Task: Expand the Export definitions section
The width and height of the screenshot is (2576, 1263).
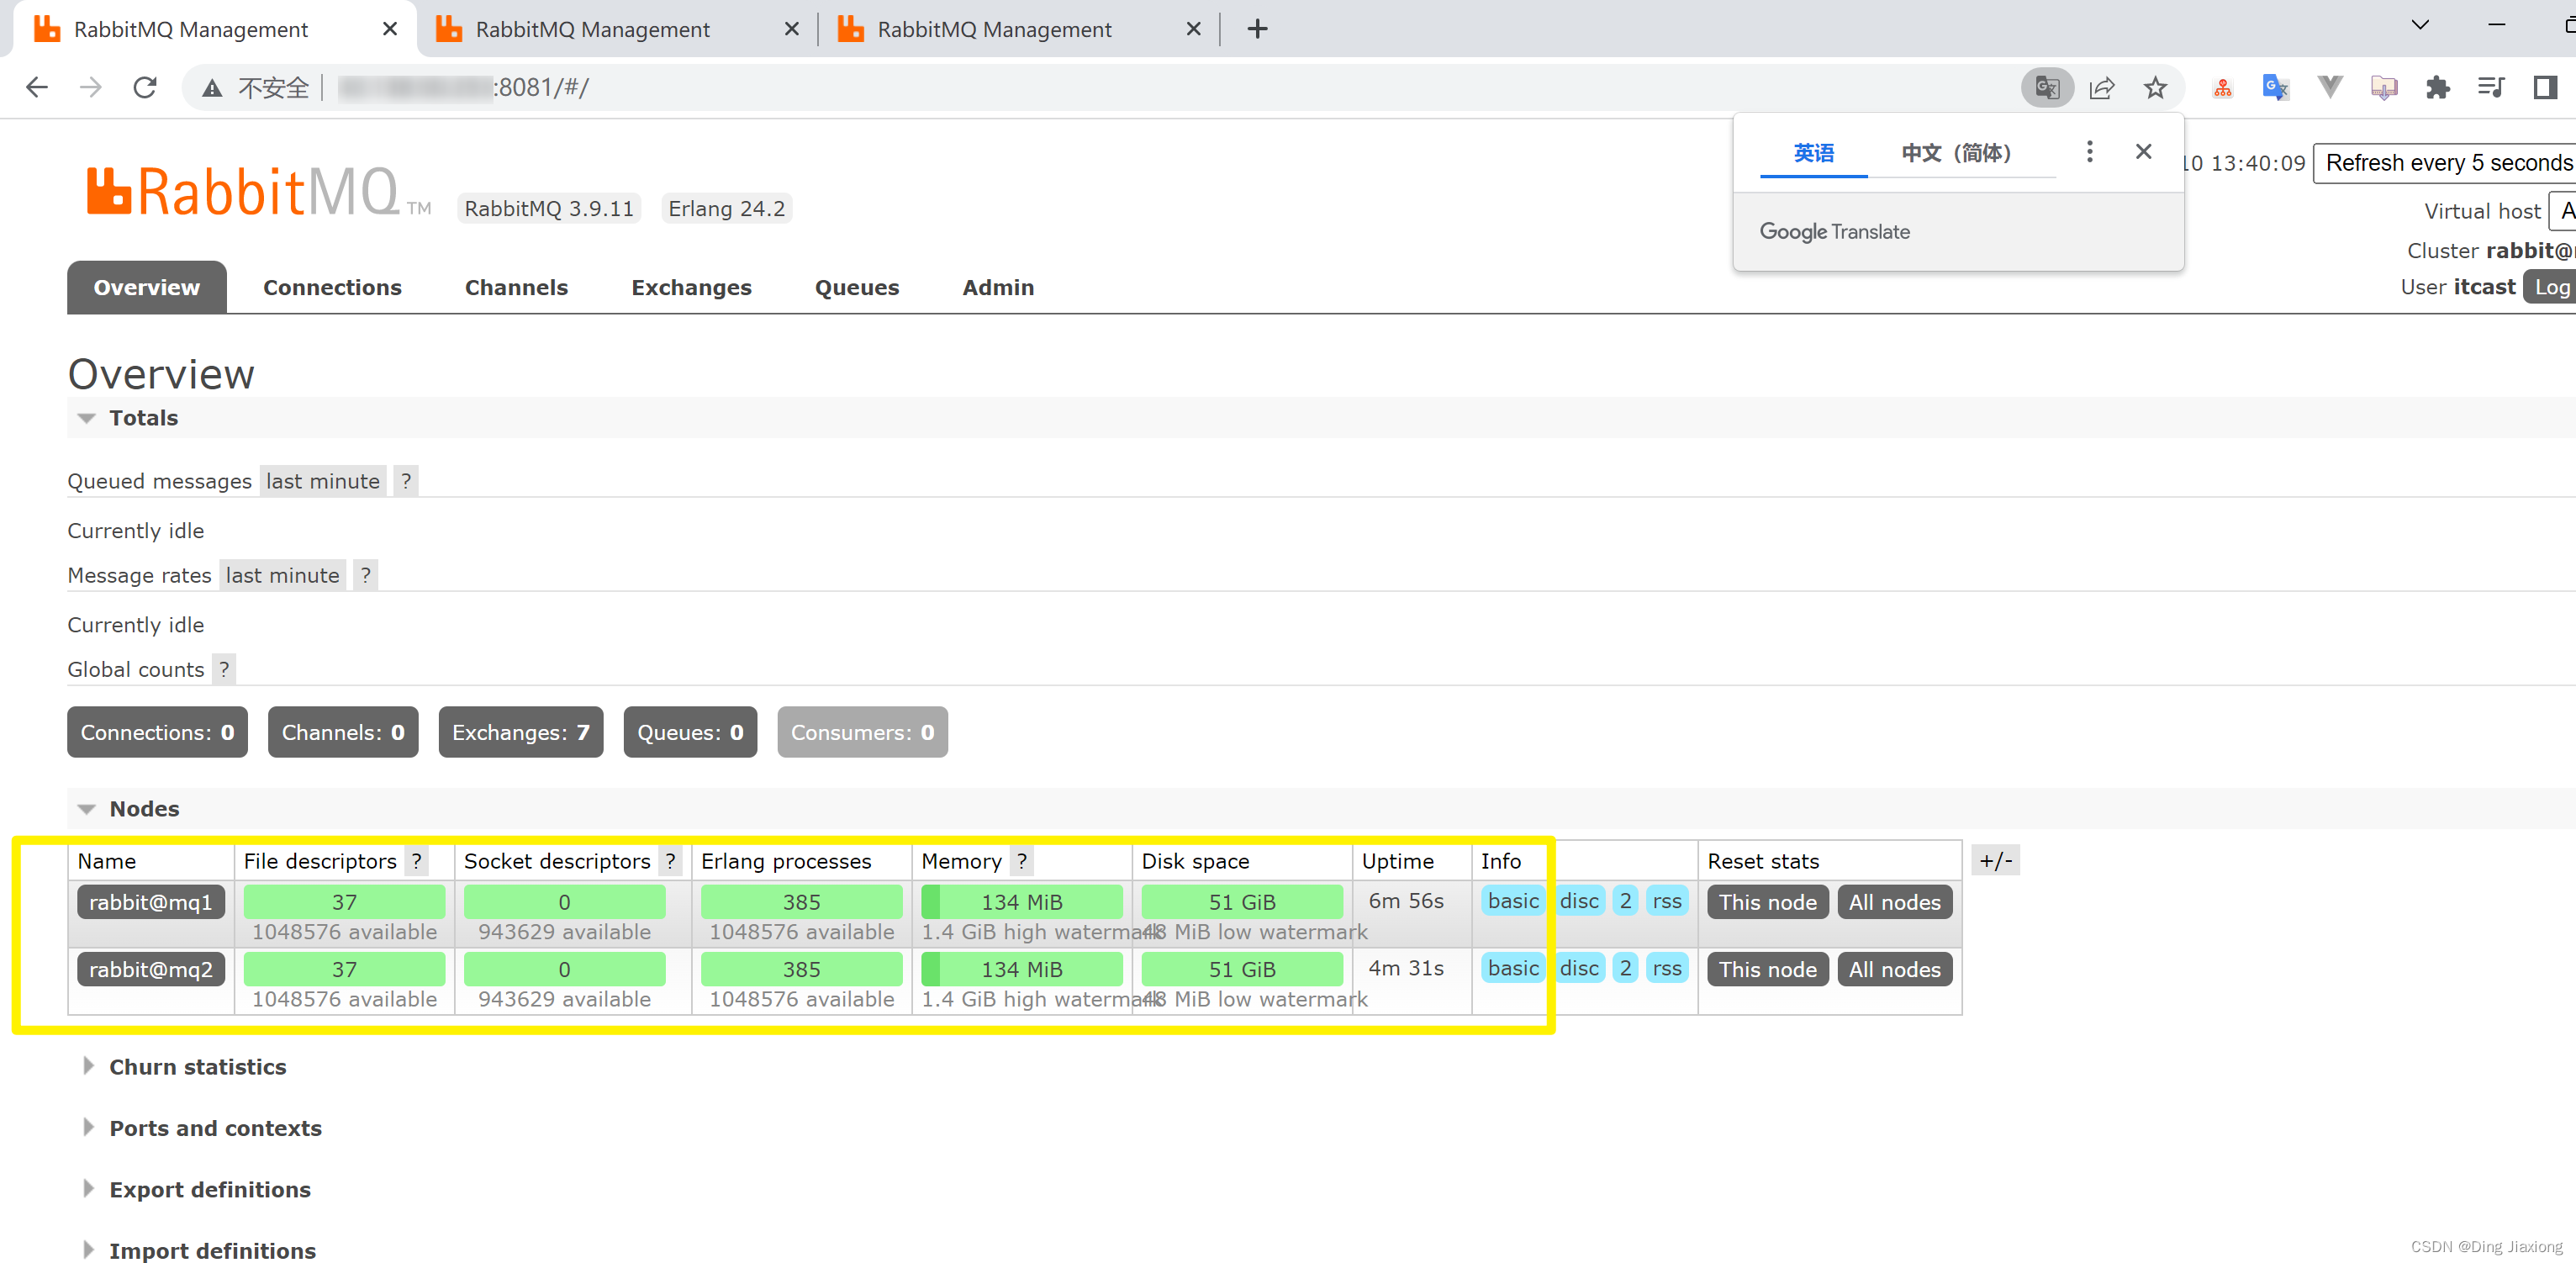Action: tap(197, 1189)
